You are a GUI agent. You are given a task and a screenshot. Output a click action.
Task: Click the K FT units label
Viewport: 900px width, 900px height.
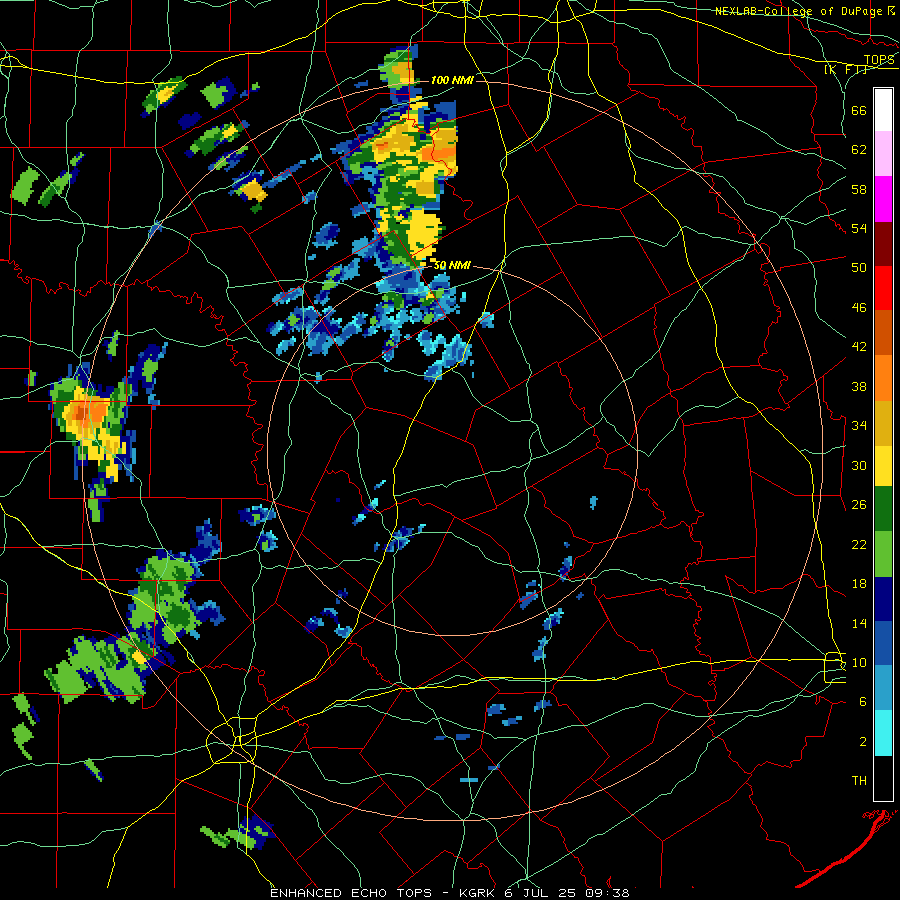(x=845, y=69)
